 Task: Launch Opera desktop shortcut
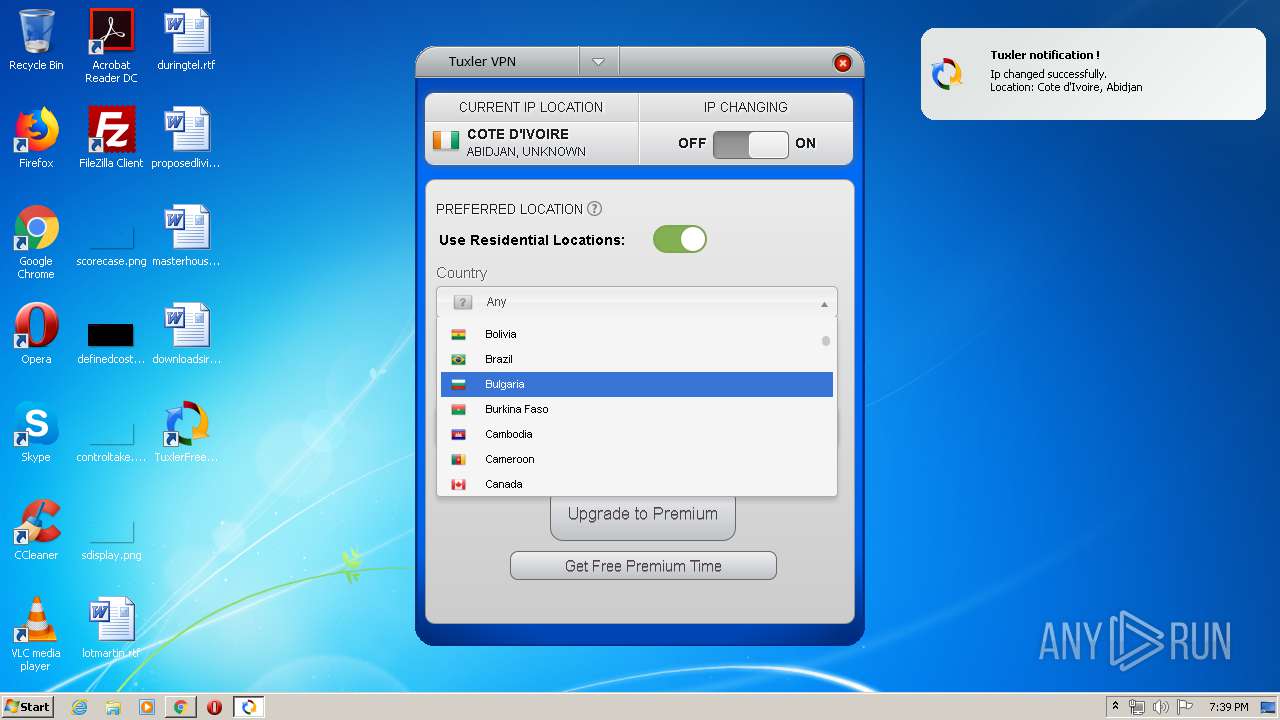(x=36, y=334)
